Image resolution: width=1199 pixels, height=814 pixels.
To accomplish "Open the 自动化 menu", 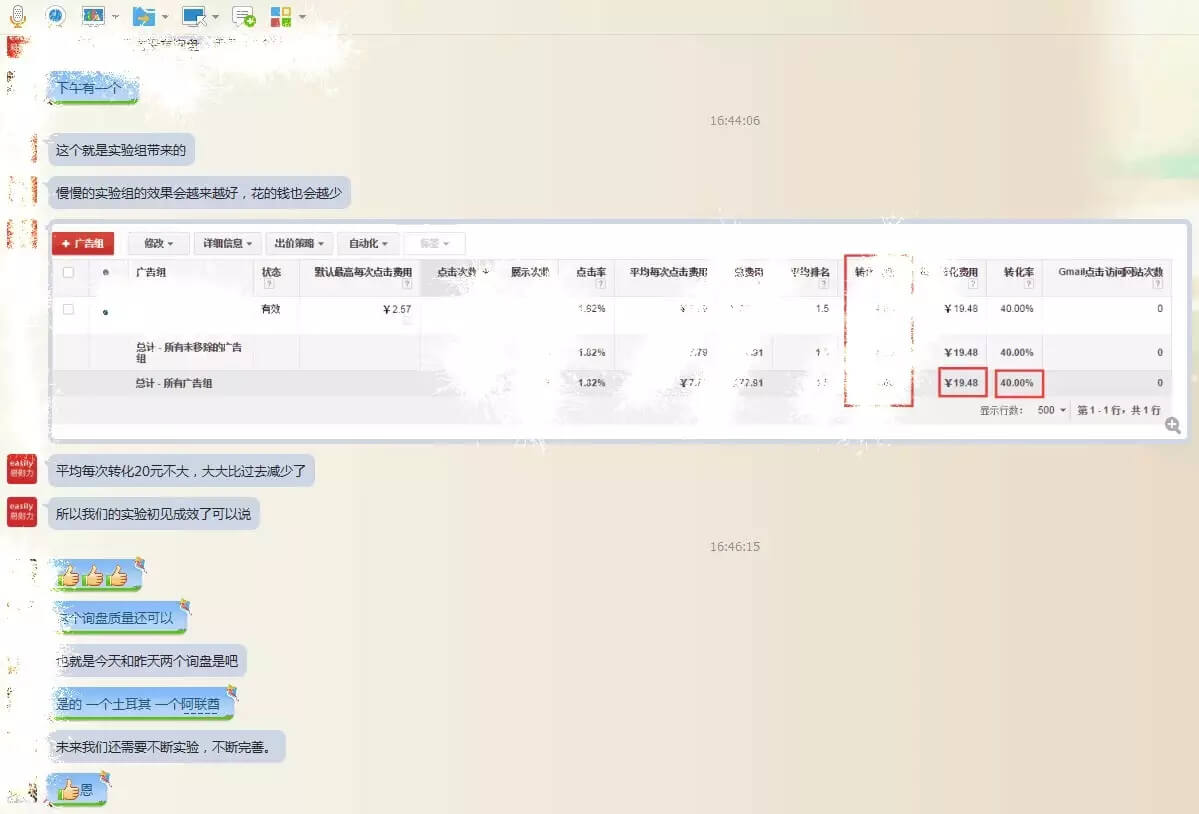I will tap(368, 243).
